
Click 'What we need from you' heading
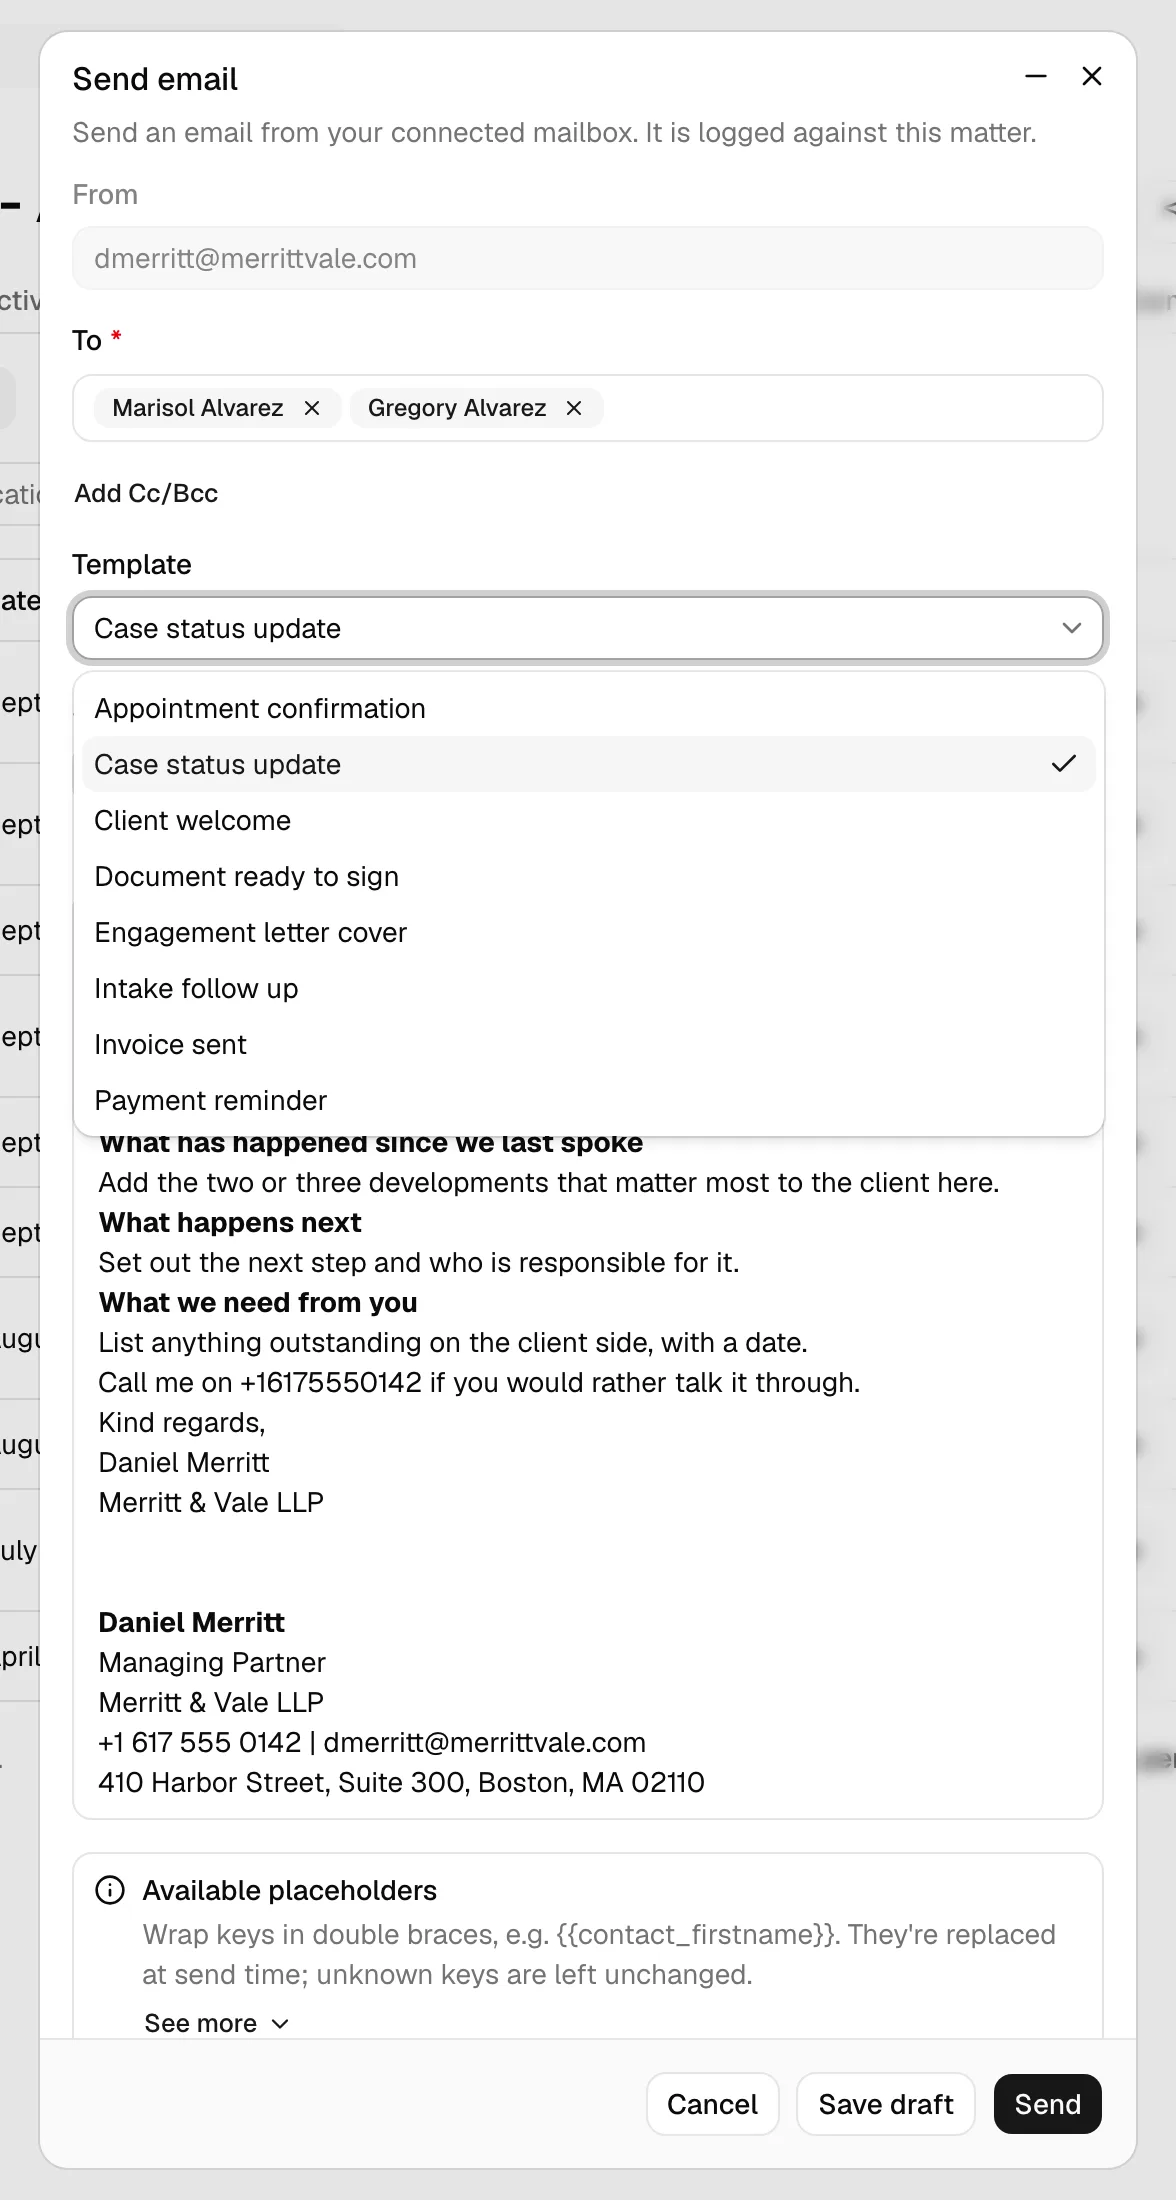pyautogui.click(x=258, y=1302)
